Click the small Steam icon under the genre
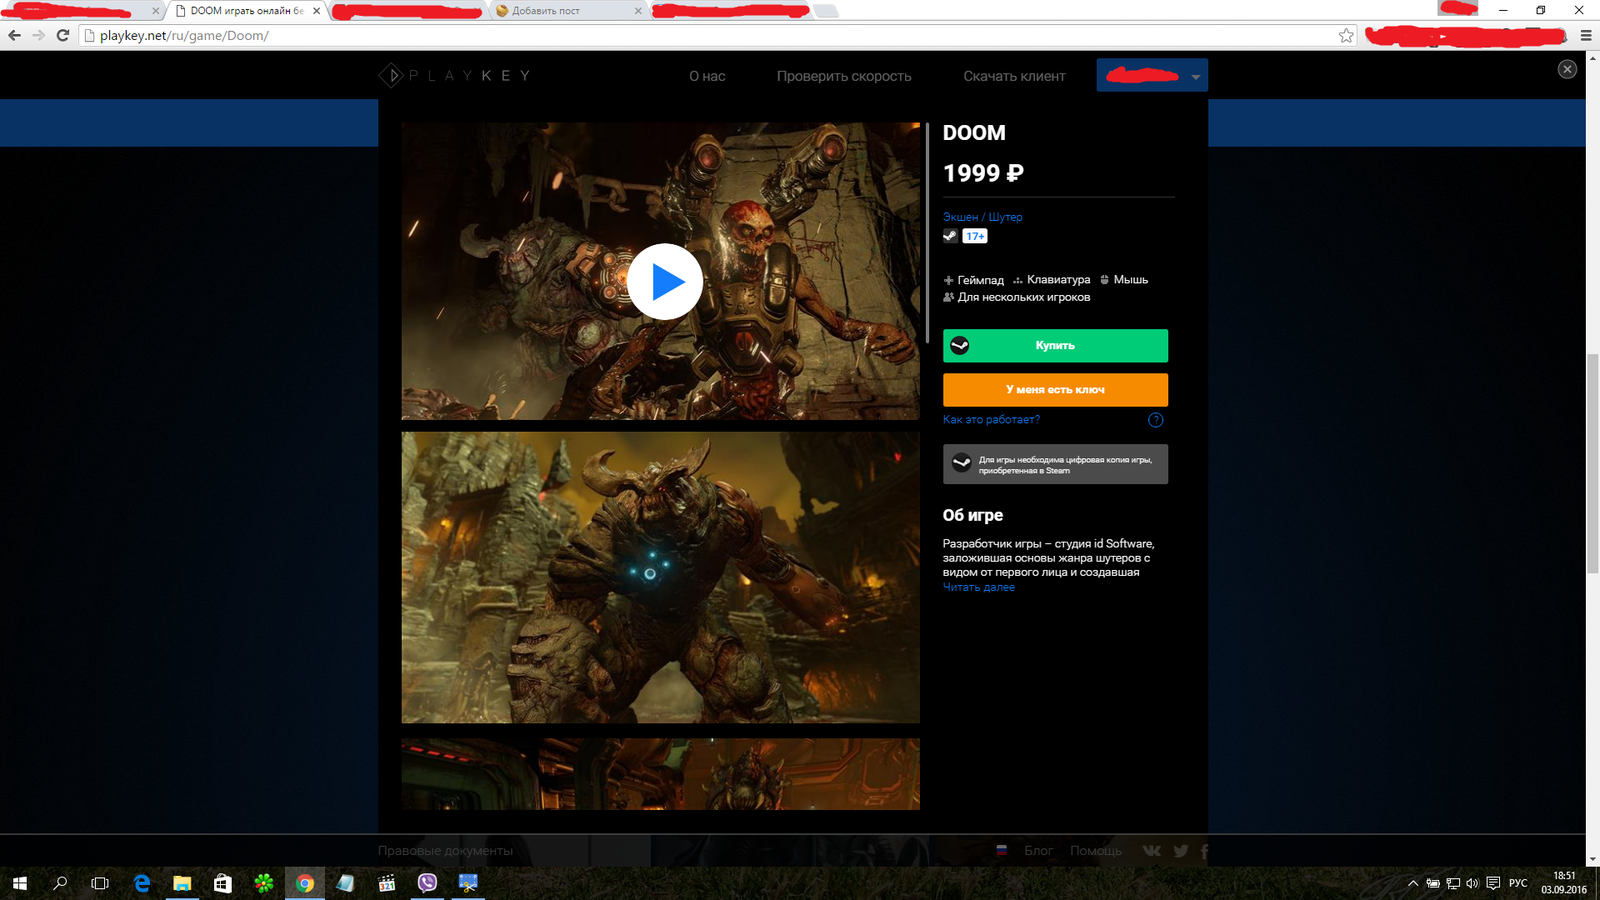Image resolution: width=1600 pixels, height=900 pixels. click(950, 236)
